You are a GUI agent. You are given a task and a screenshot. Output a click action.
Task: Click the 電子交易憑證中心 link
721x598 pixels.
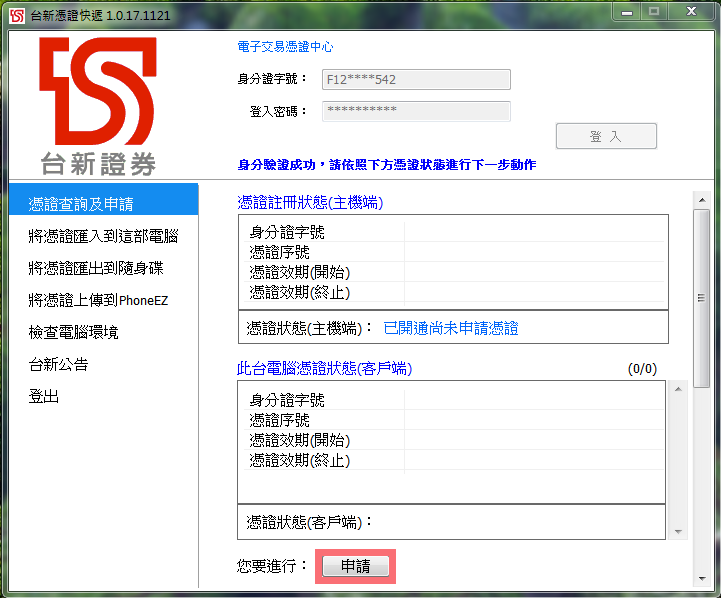[285, 46]
